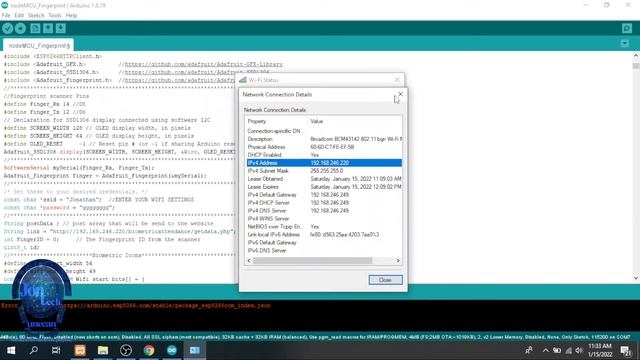Open Task View on the taskbar

56,350
